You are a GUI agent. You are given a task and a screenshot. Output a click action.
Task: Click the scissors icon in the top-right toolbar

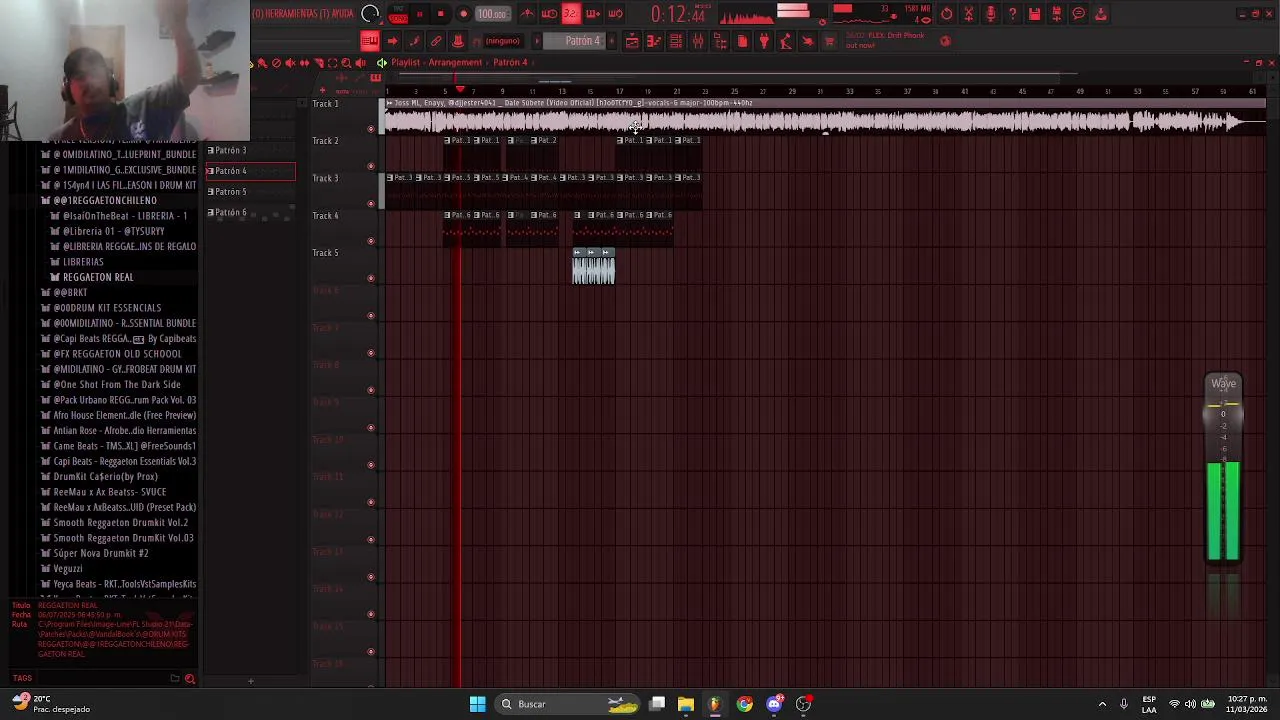[x=968, y=14]
